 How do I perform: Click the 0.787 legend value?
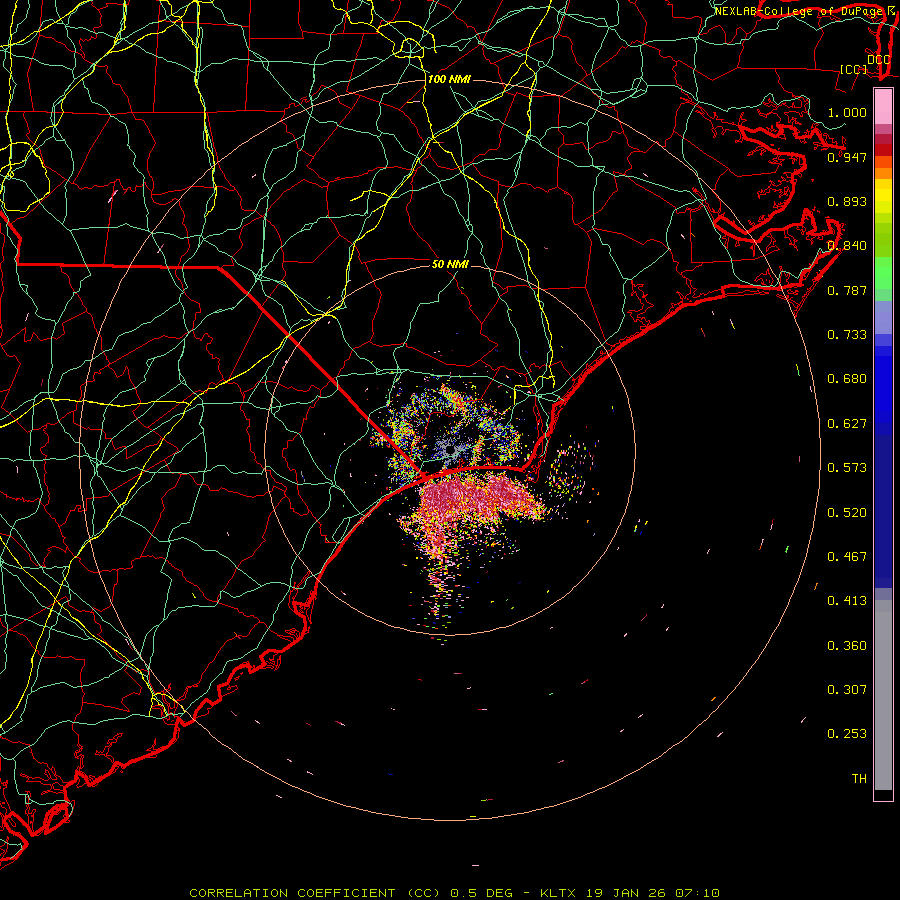847,290
